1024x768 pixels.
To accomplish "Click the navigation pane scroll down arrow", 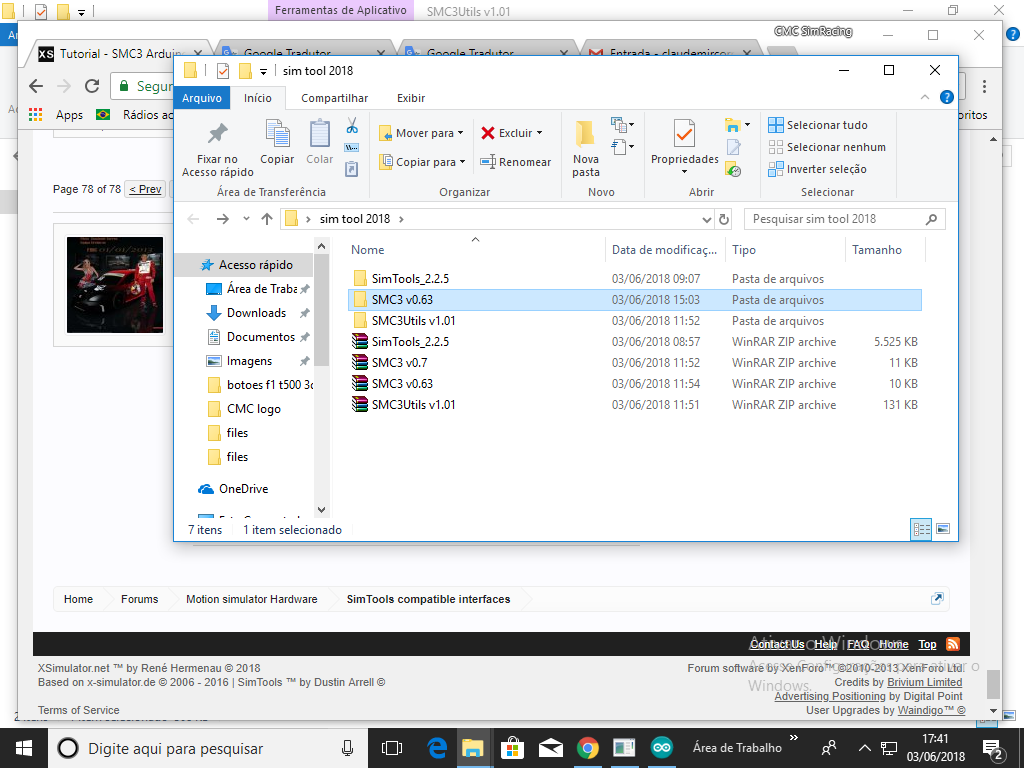I will [321, 509].
